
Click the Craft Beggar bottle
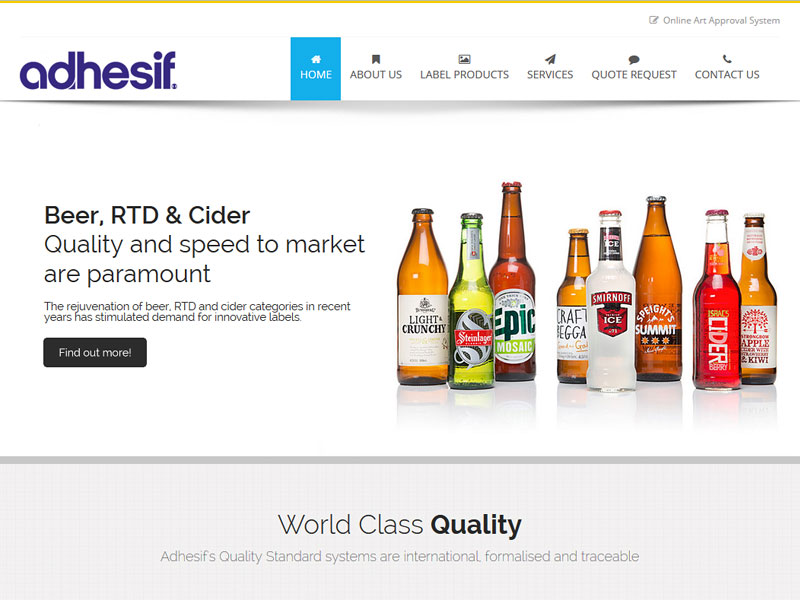(572, 306)
